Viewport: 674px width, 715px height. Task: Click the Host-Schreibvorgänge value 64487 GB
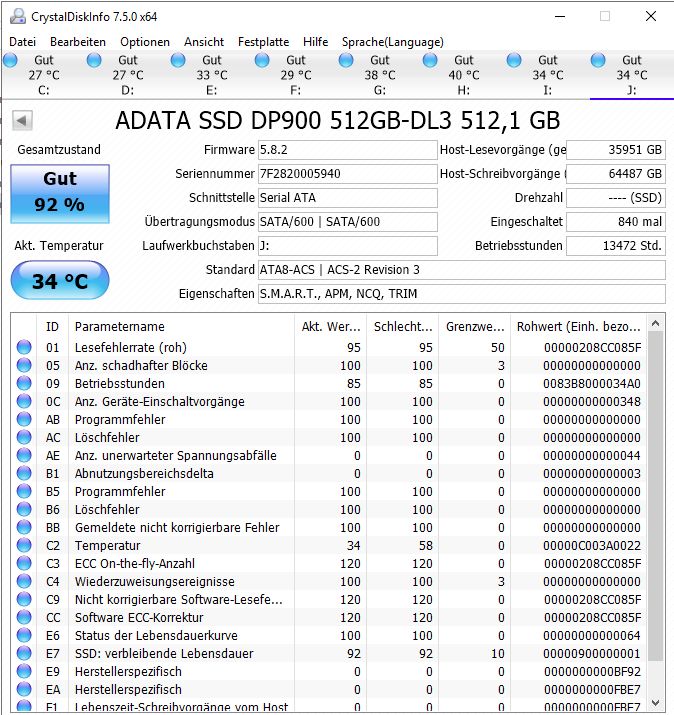click(616, 174)
